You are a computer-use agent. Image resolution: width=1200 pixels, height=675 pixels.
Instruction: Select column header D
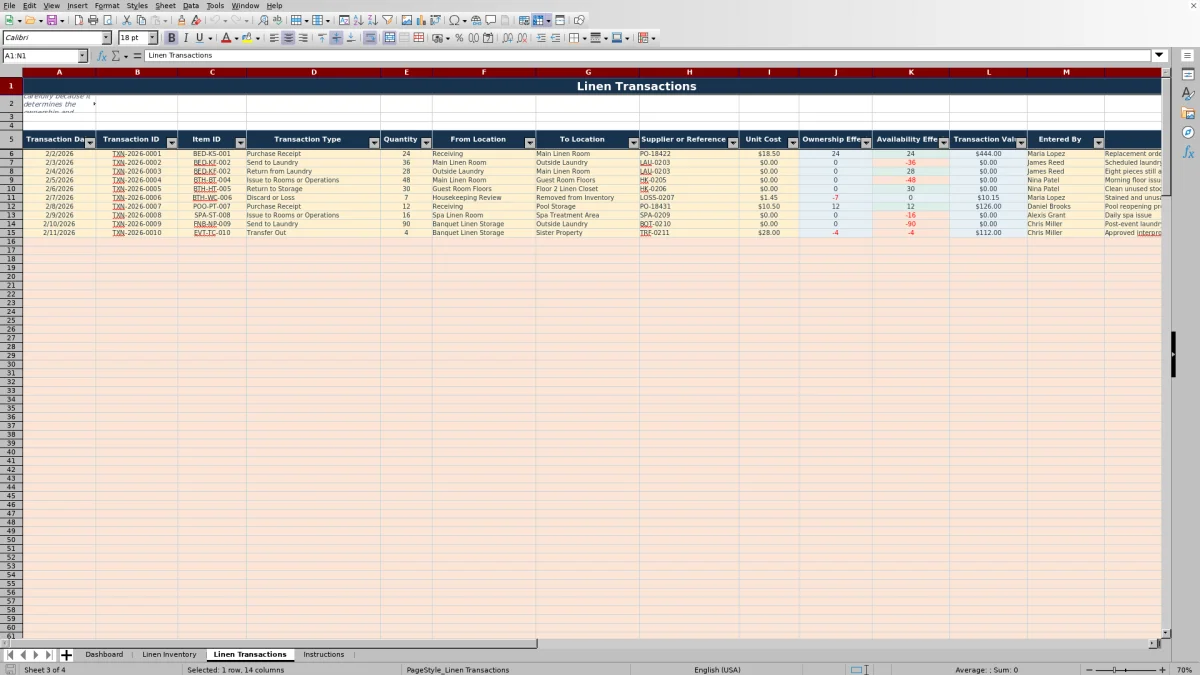tap(313, 72)
